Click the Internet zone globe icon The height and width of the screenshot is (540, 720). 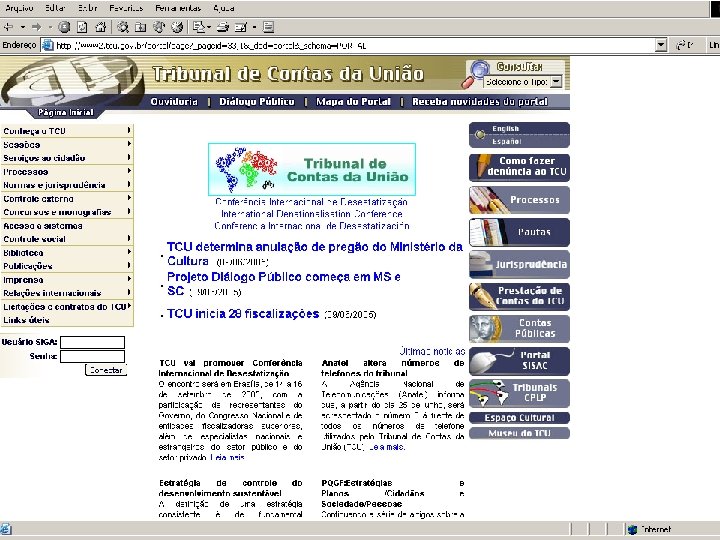632,529
